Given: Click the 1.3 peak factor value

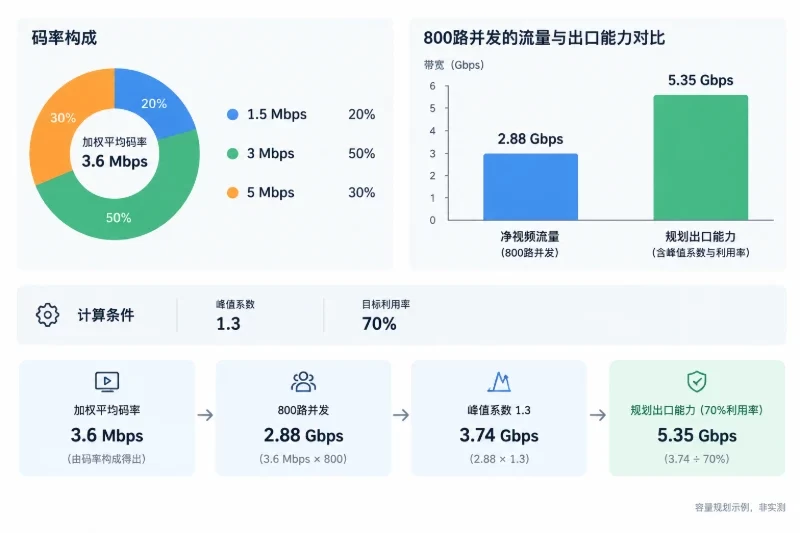Looking at the screenshot, I should pyautogui.click(x=228, y=324).
